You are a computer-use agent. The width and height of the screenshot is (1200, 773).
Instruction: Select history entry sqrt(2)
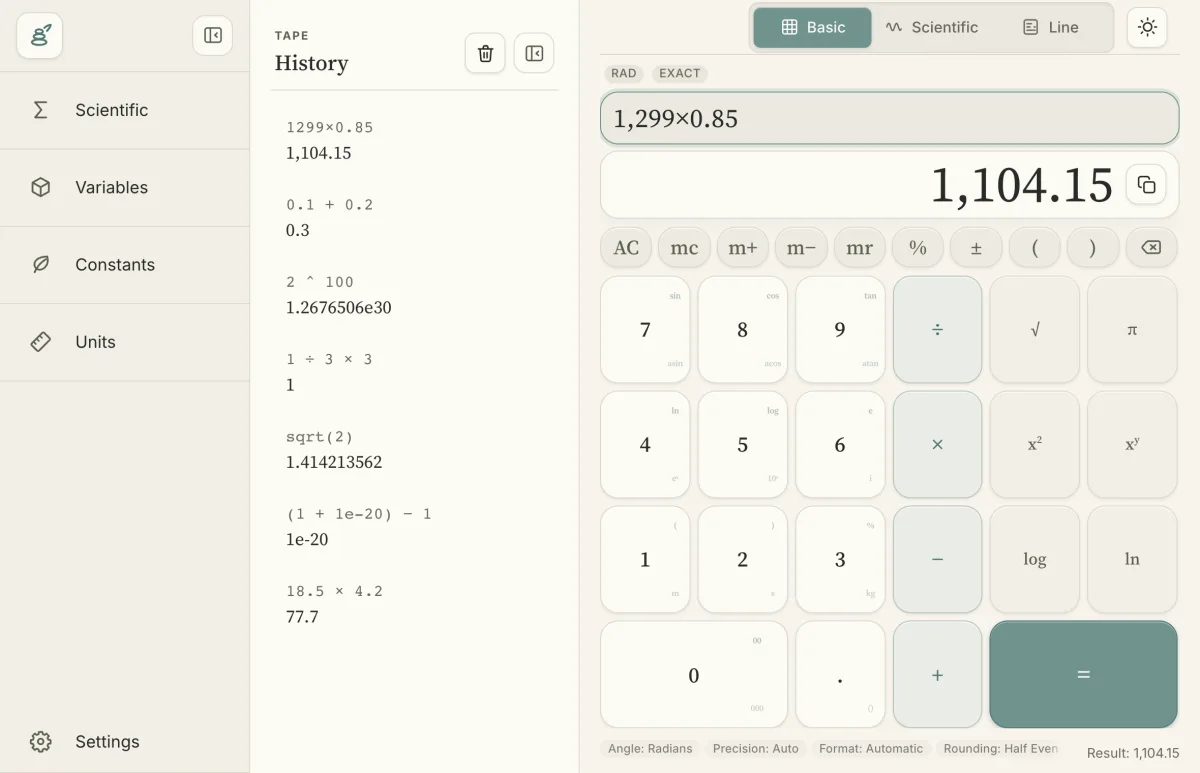pyautogui.click(x=414, y=449)
